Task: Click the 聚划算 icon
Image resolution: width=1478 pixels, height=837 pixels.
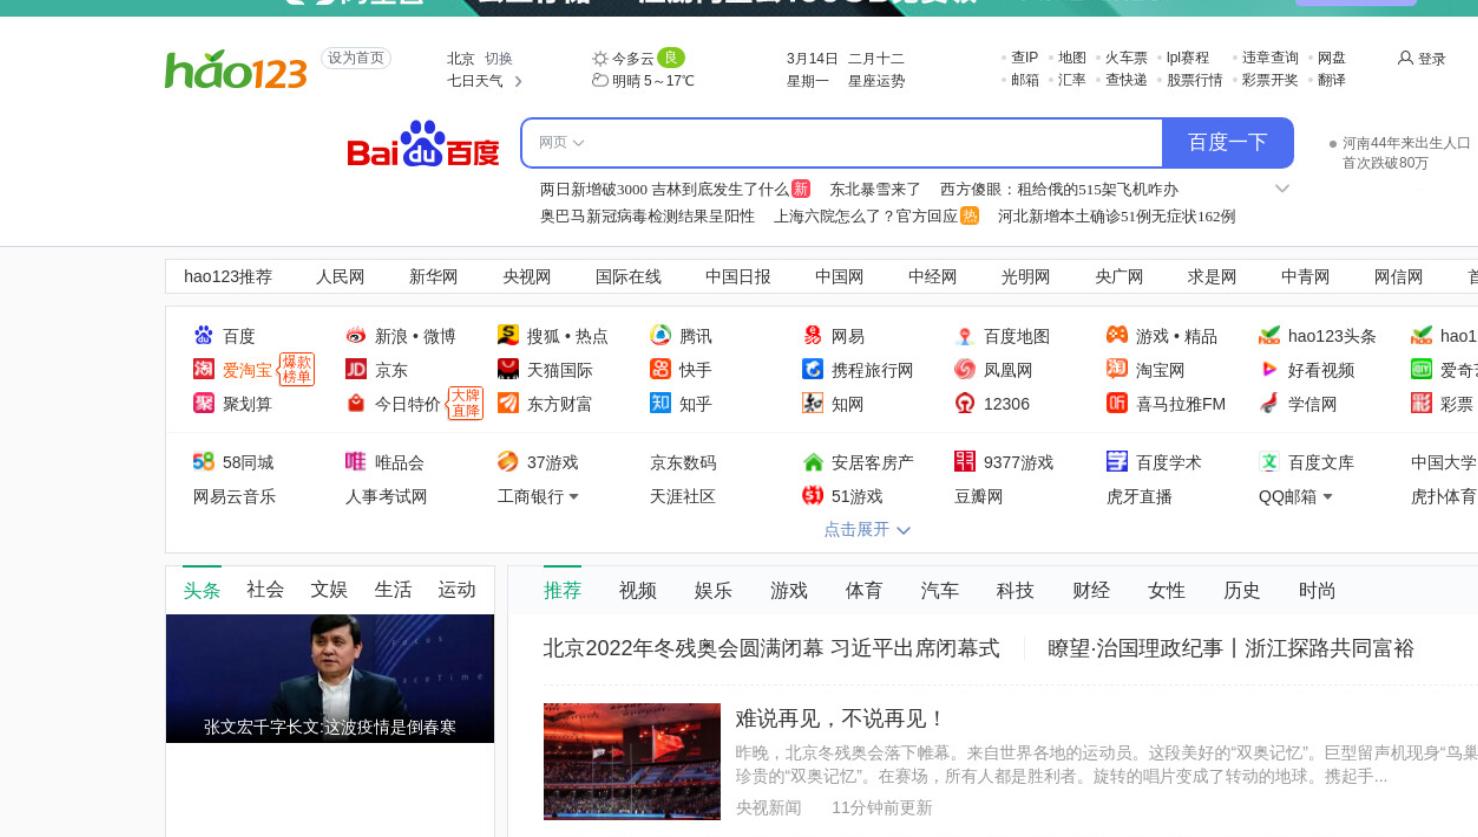Action: click(204, 403)
